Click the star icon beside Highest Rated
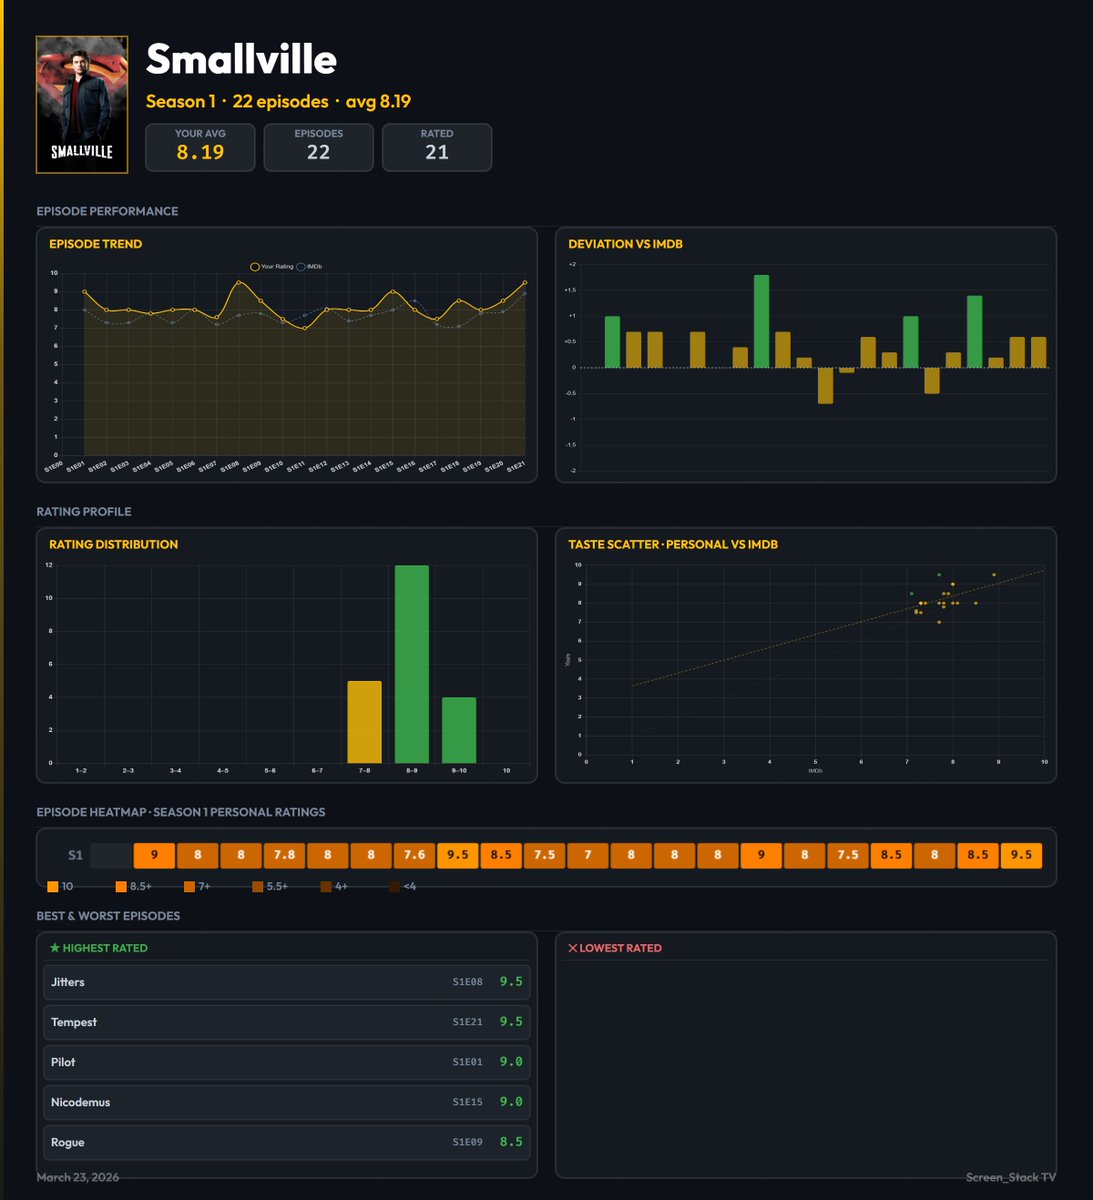This screenshot has height=1200, width=1093. (x=55, y=948)
